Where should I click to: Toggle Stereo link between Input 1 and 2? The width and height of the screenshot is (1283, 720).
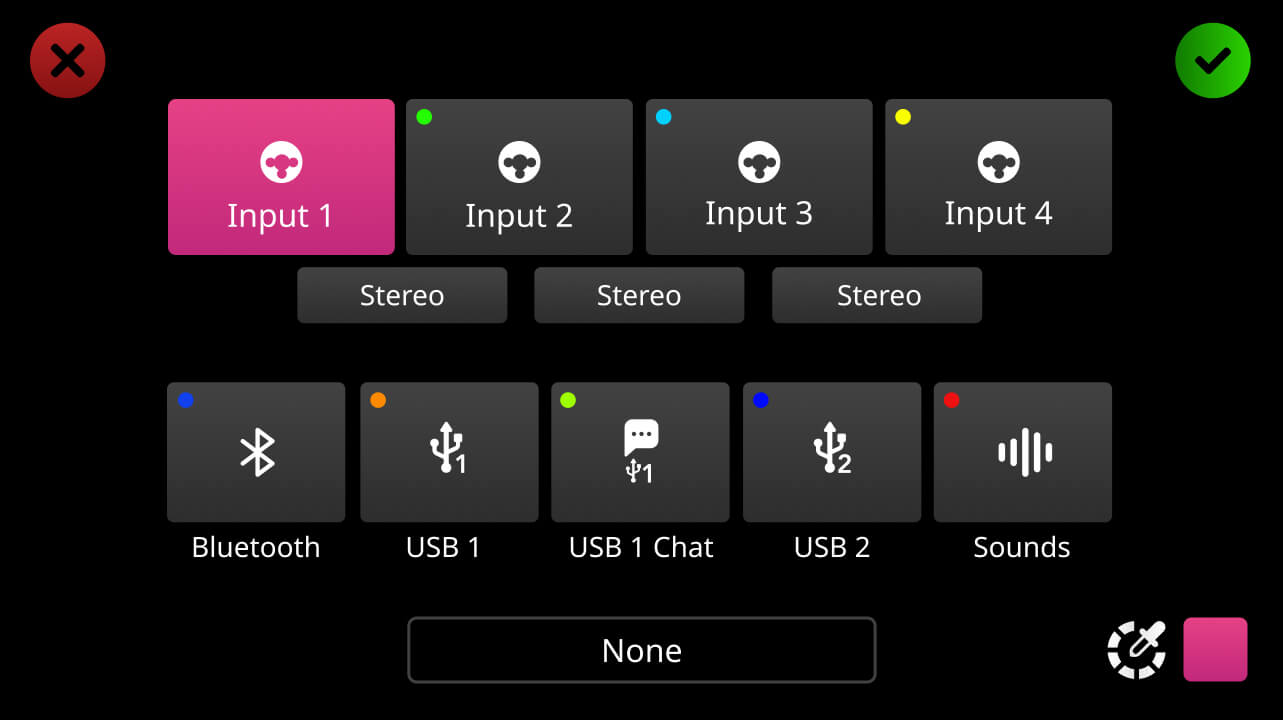click(402, 295)
